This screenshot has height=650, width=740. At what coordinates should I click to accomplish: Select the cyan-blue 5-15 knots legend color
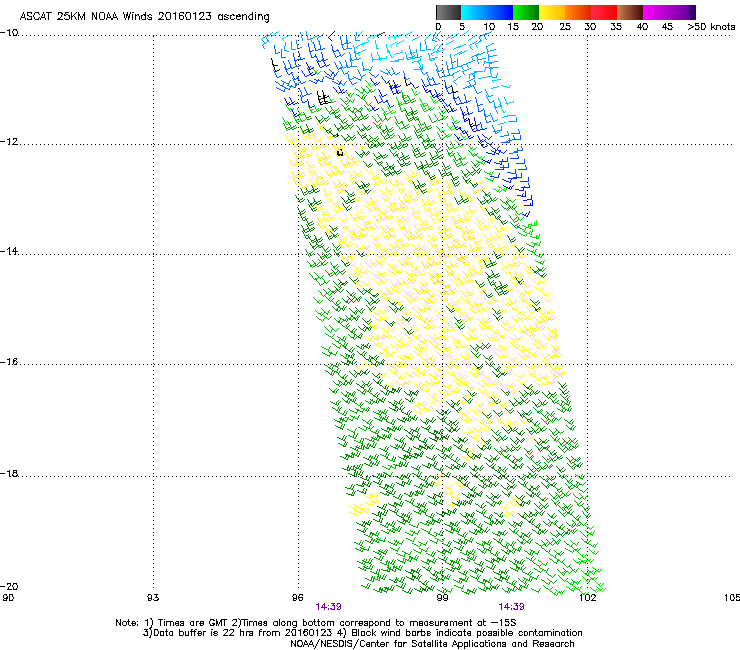[x=487, y=12]
